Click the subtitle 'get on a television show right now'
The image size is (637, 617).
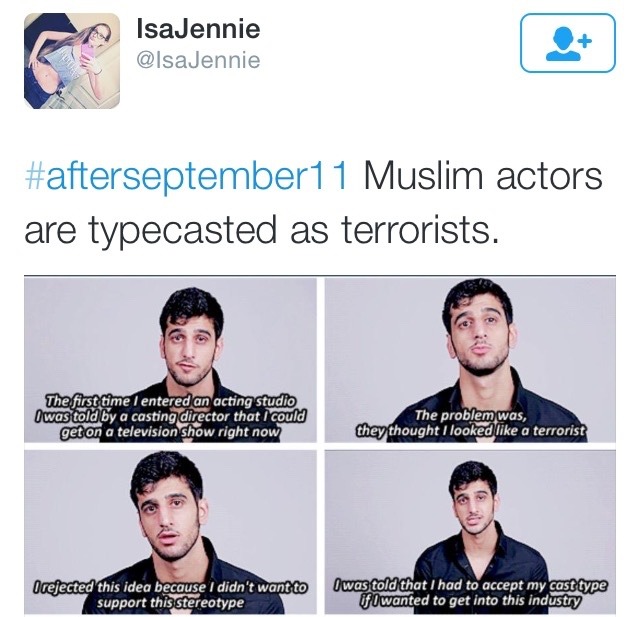(x=170, y=431)
